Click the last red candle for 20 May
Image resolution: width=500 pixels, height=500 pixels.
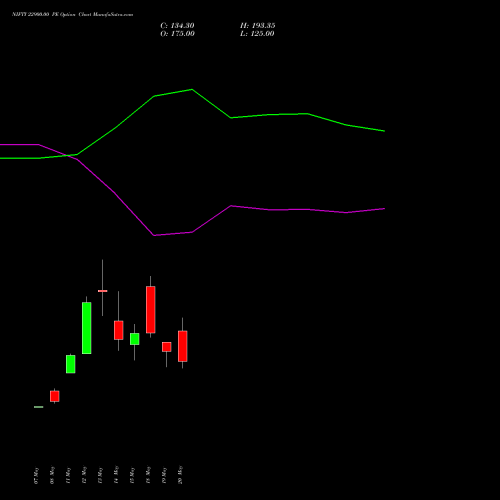click(x=183, y=346)
